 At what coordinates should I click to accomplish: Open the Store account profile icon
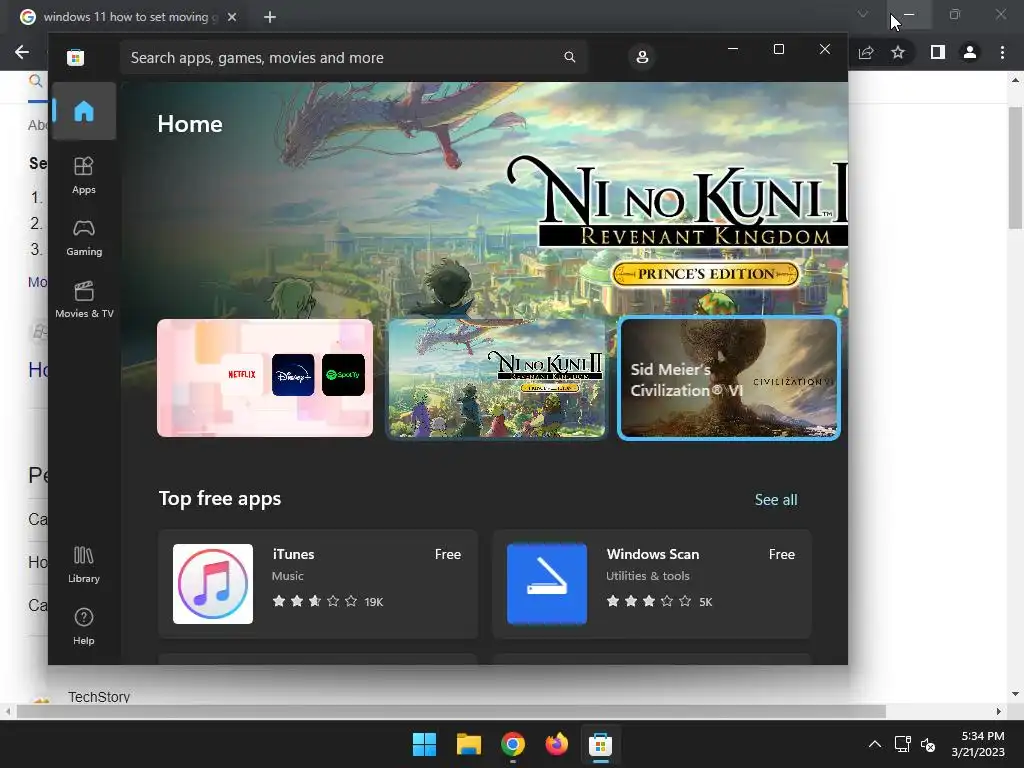pos(642,57)
